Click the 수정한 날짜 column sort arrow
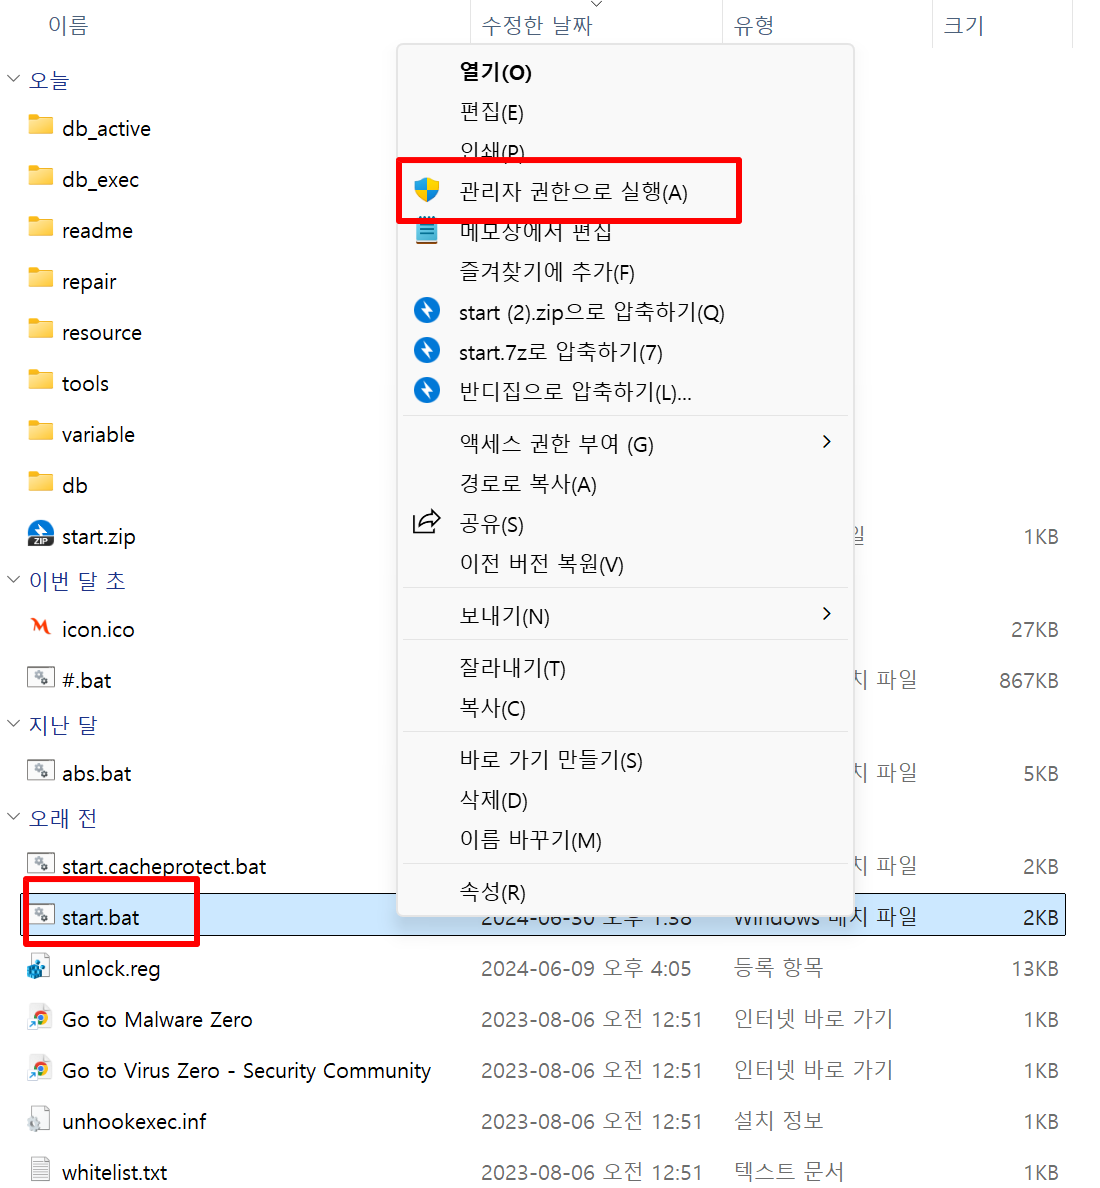Screen dimensions: 1100x1188 tap(594, 6)
